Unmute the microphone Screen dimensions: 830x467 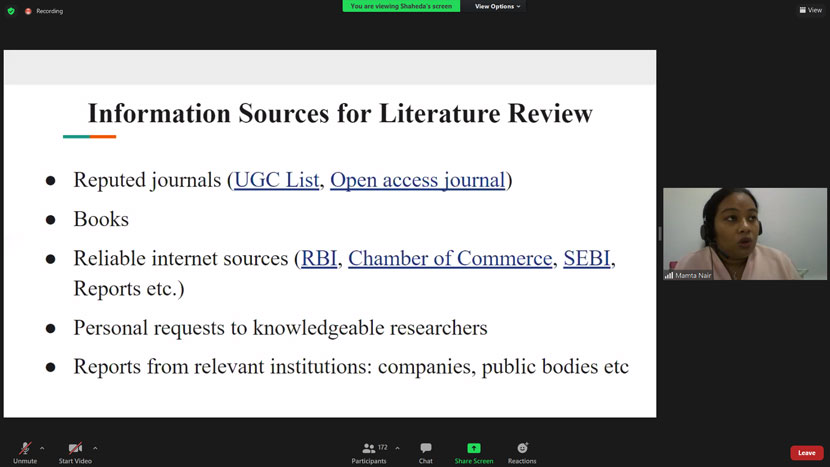[25, 449]
